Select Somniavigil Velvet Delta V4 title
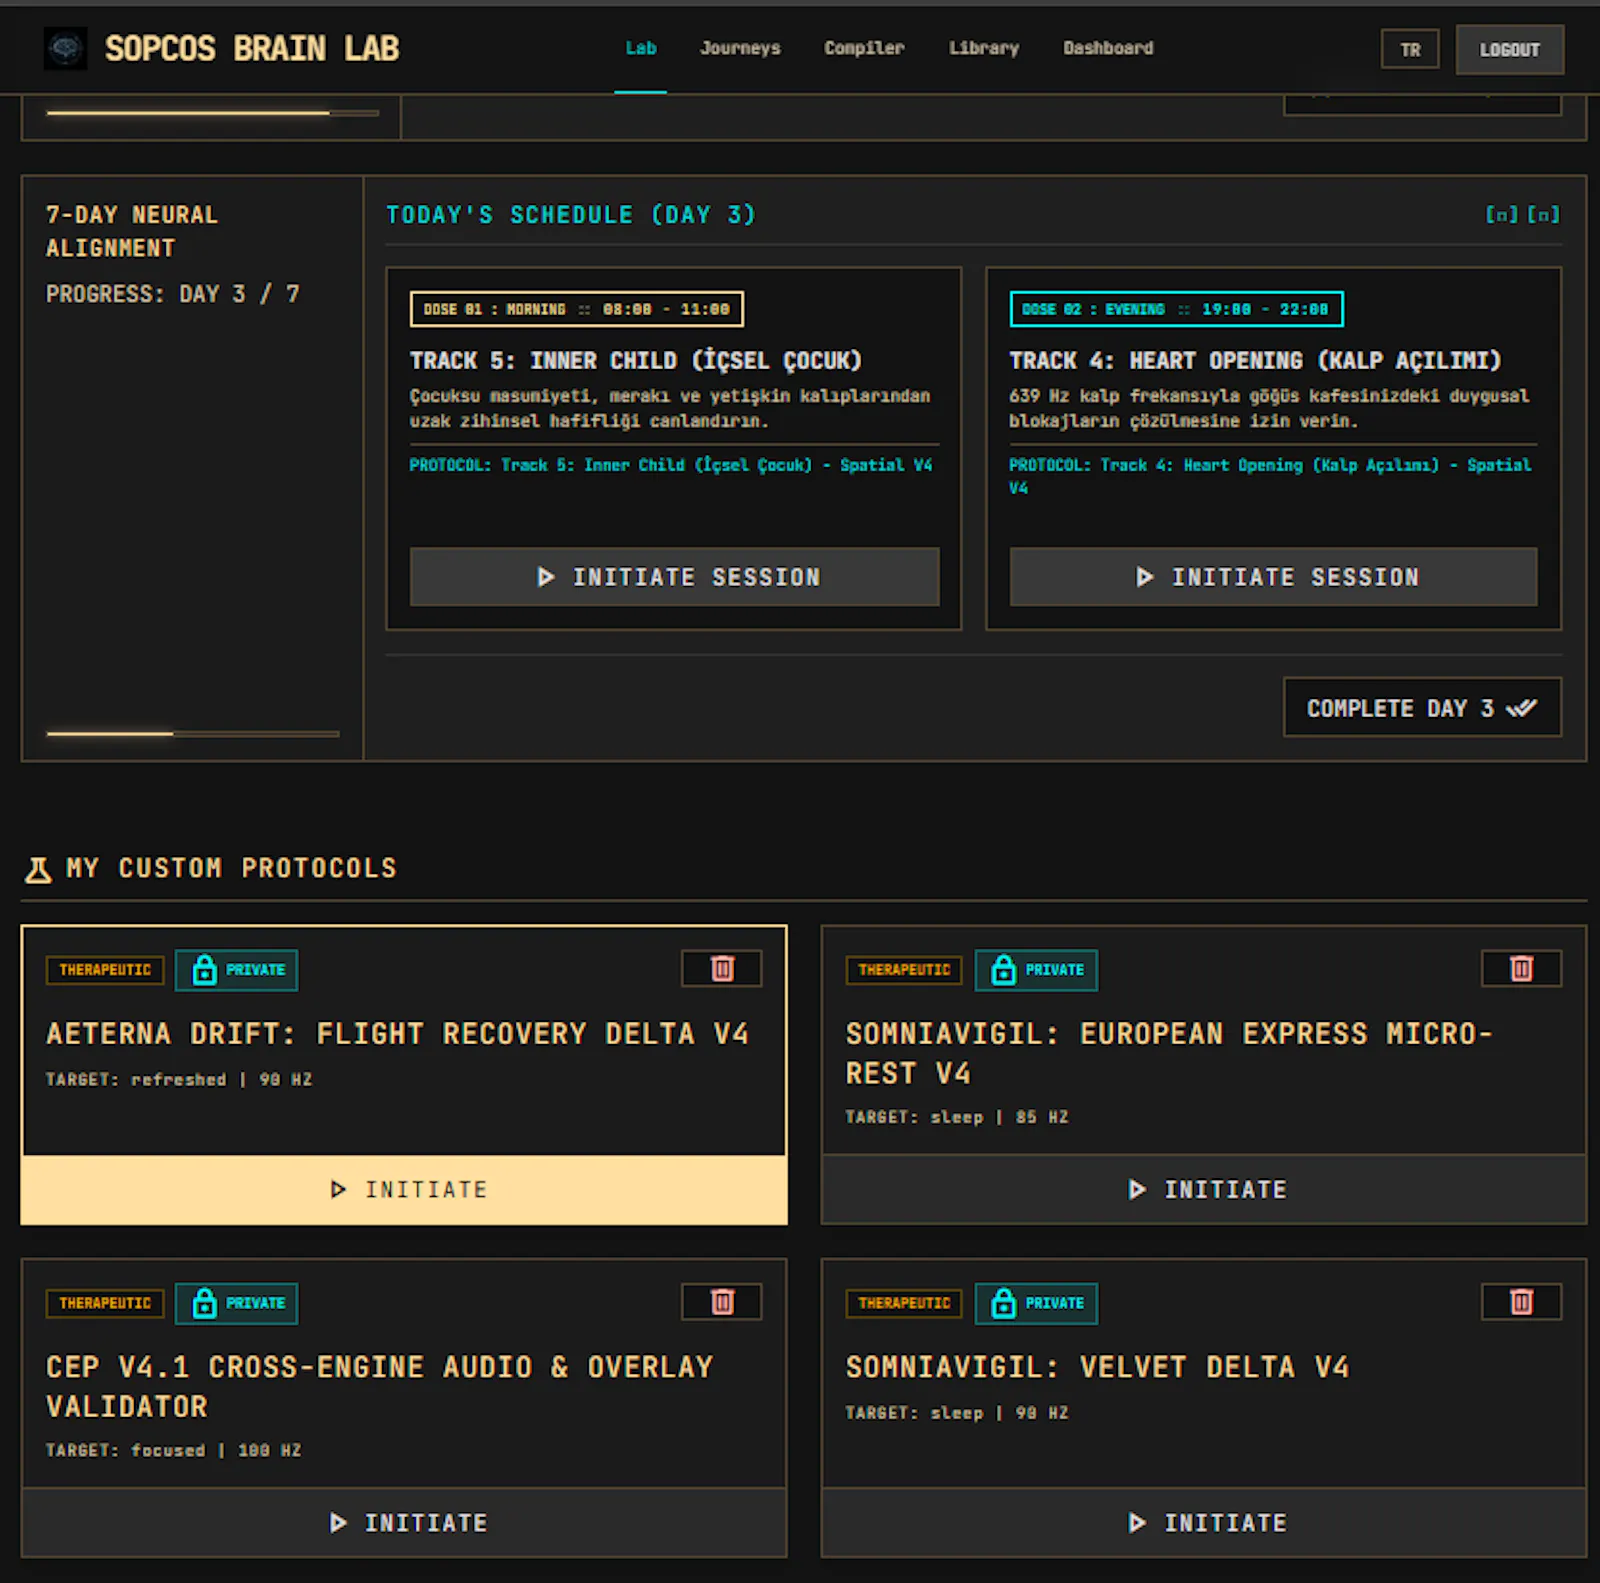 [1097, 1366]
